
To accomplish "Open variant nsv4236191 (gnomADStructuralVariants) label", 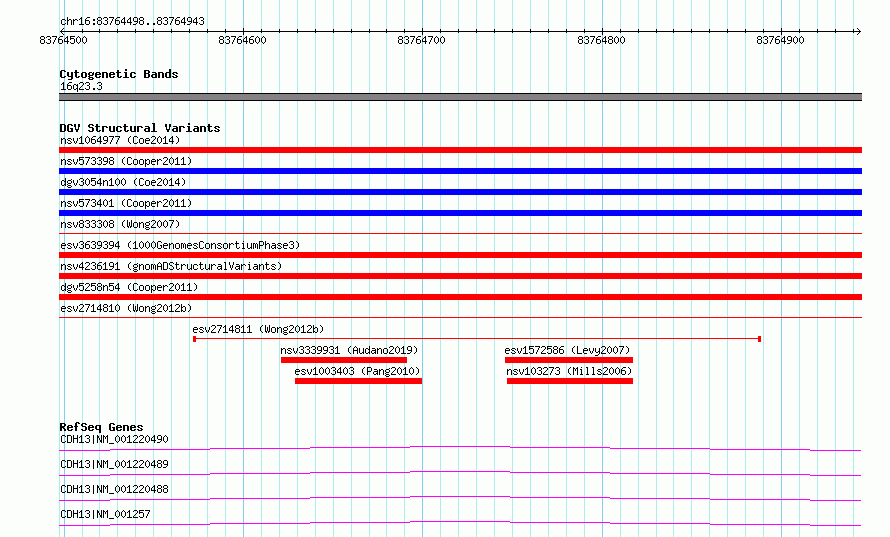I will tap(171, 266).
